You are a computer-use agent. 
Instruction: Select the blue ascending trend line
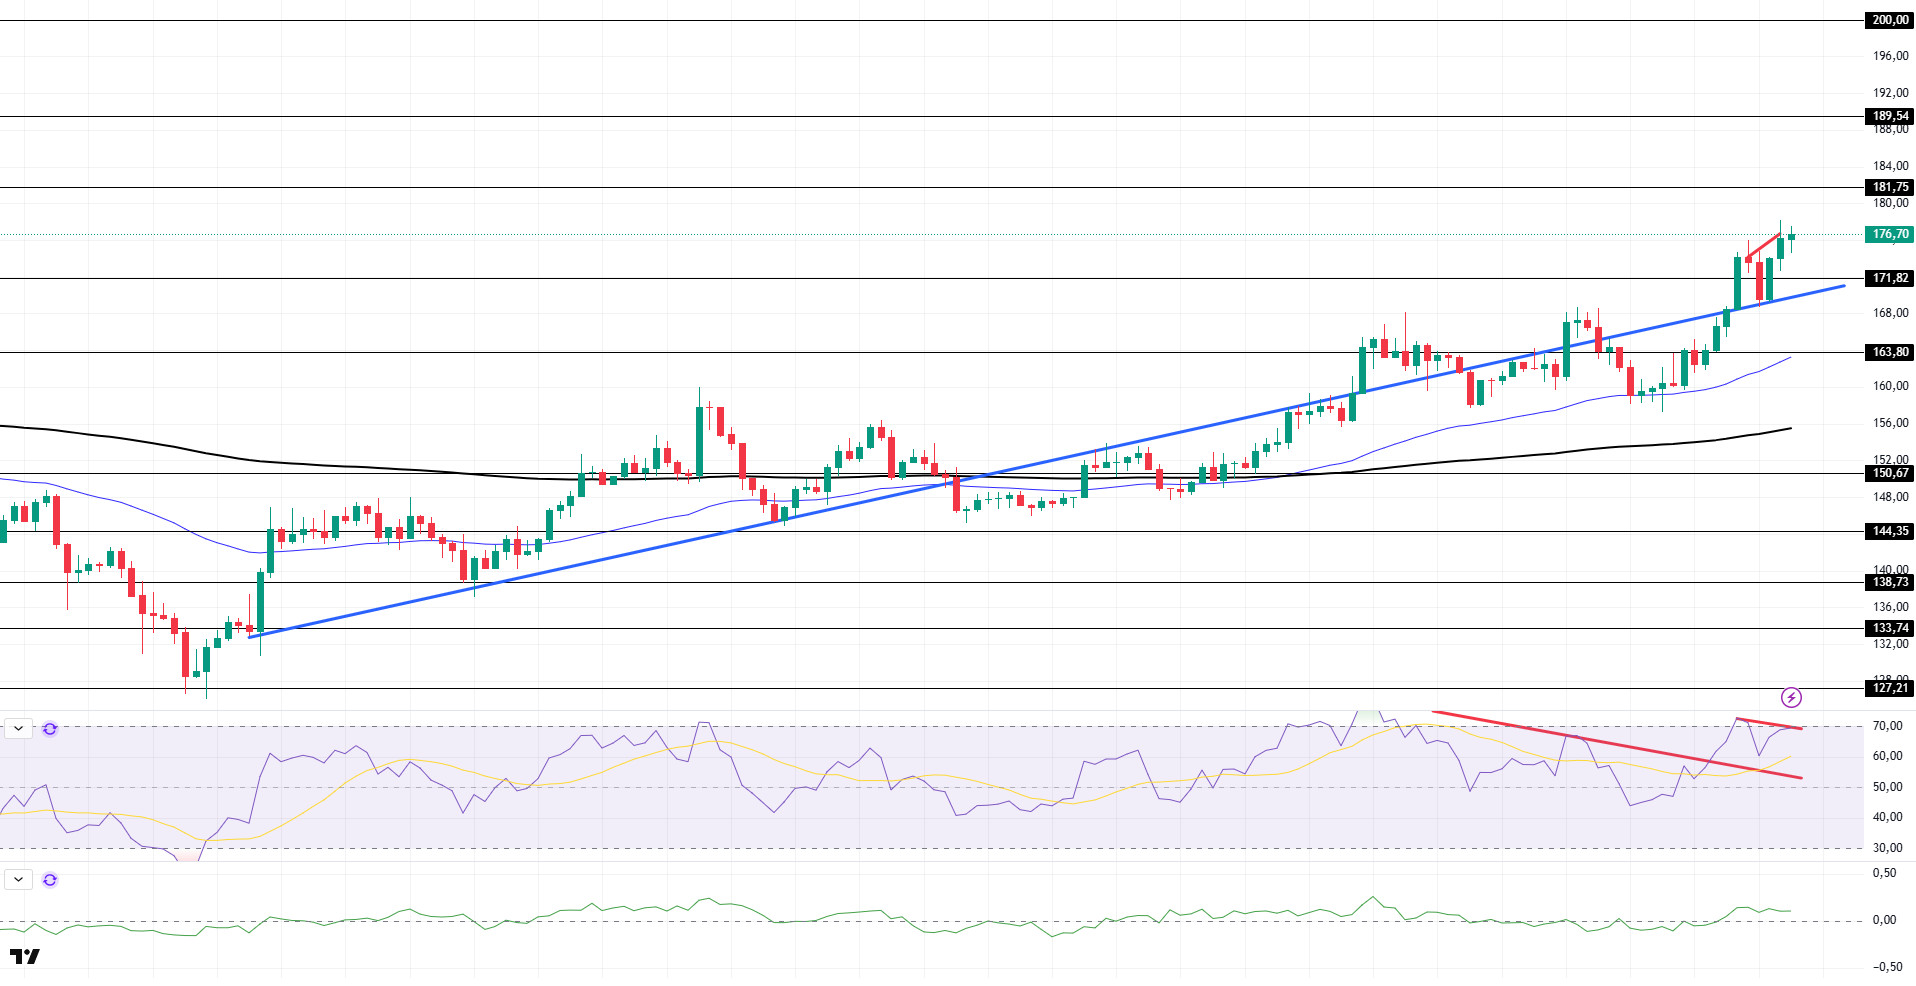[x=1046, y=460]
